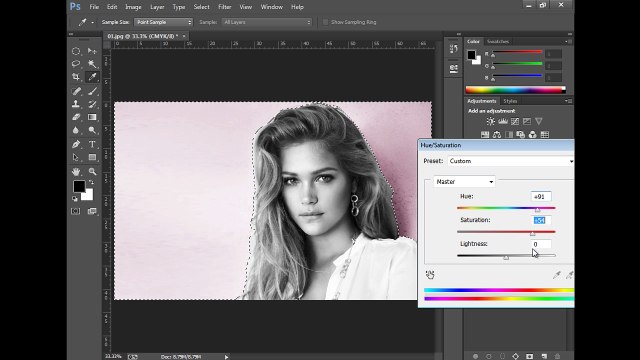
Task: Click the Hue slider track
Action: tap(506, 208)
